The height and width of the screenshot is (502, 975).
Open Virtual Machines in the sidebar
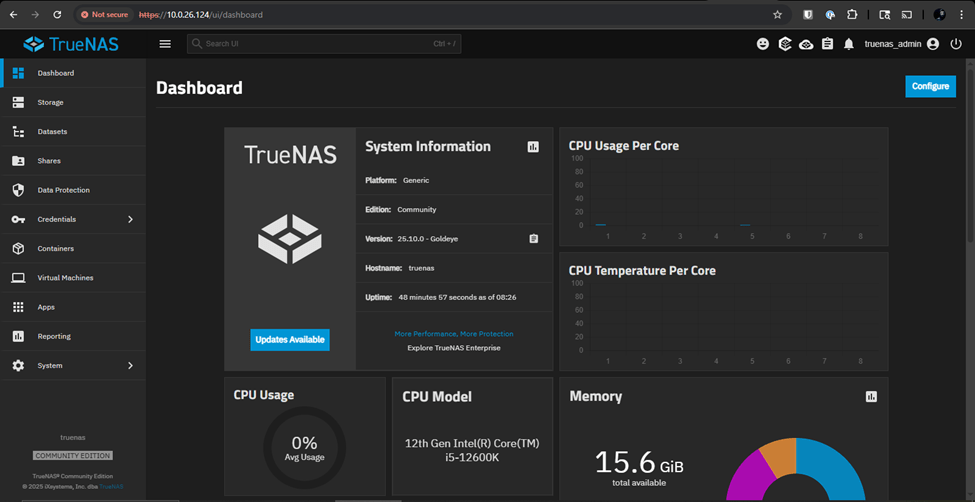[x=65, y=278]
